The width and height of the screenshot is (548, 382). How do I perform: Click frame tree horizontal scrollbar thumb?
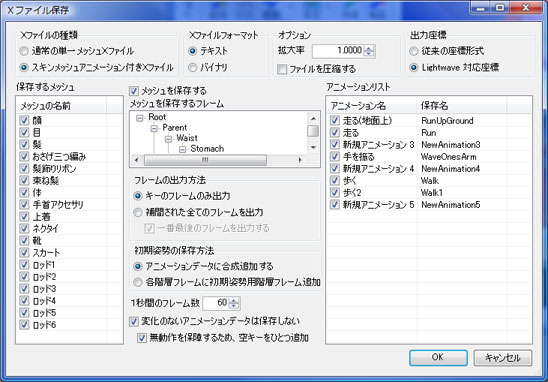(205, 160)
